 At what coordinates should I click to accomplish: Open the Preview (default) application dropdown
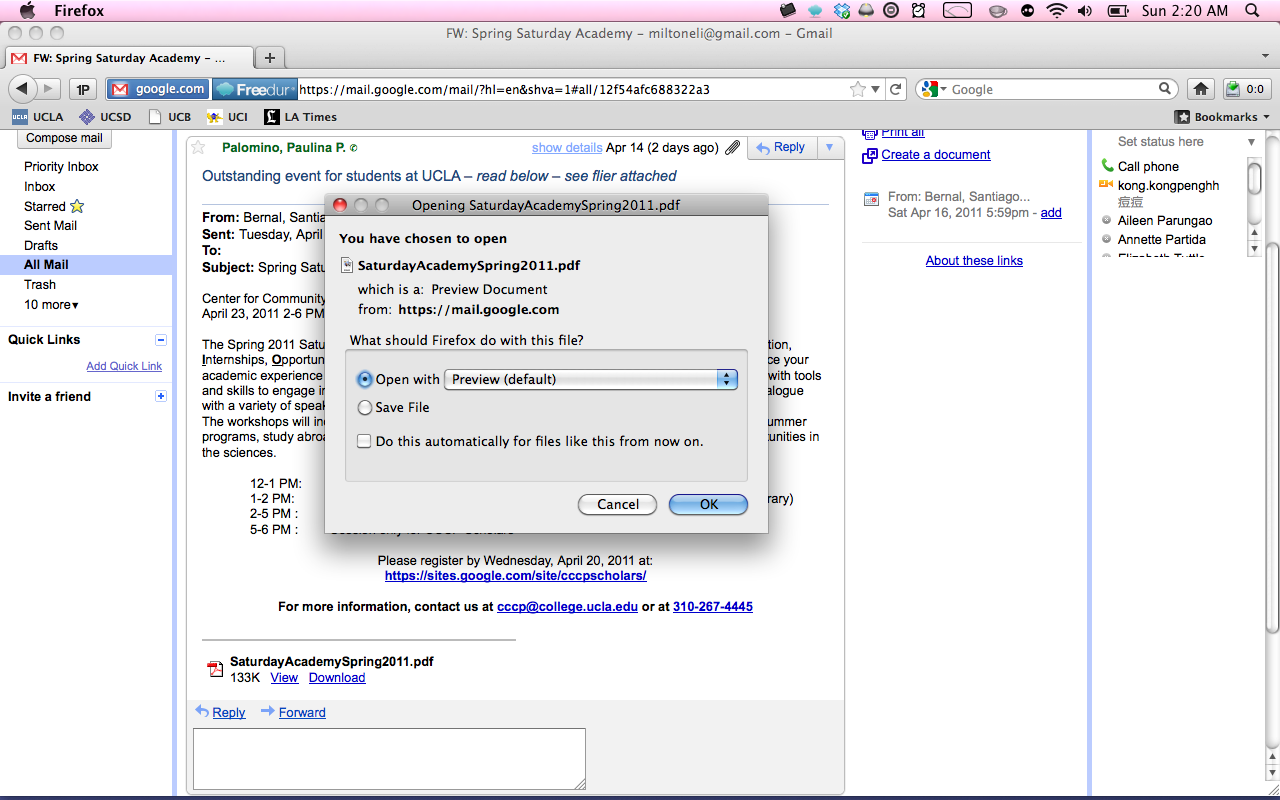pos(591,380)
